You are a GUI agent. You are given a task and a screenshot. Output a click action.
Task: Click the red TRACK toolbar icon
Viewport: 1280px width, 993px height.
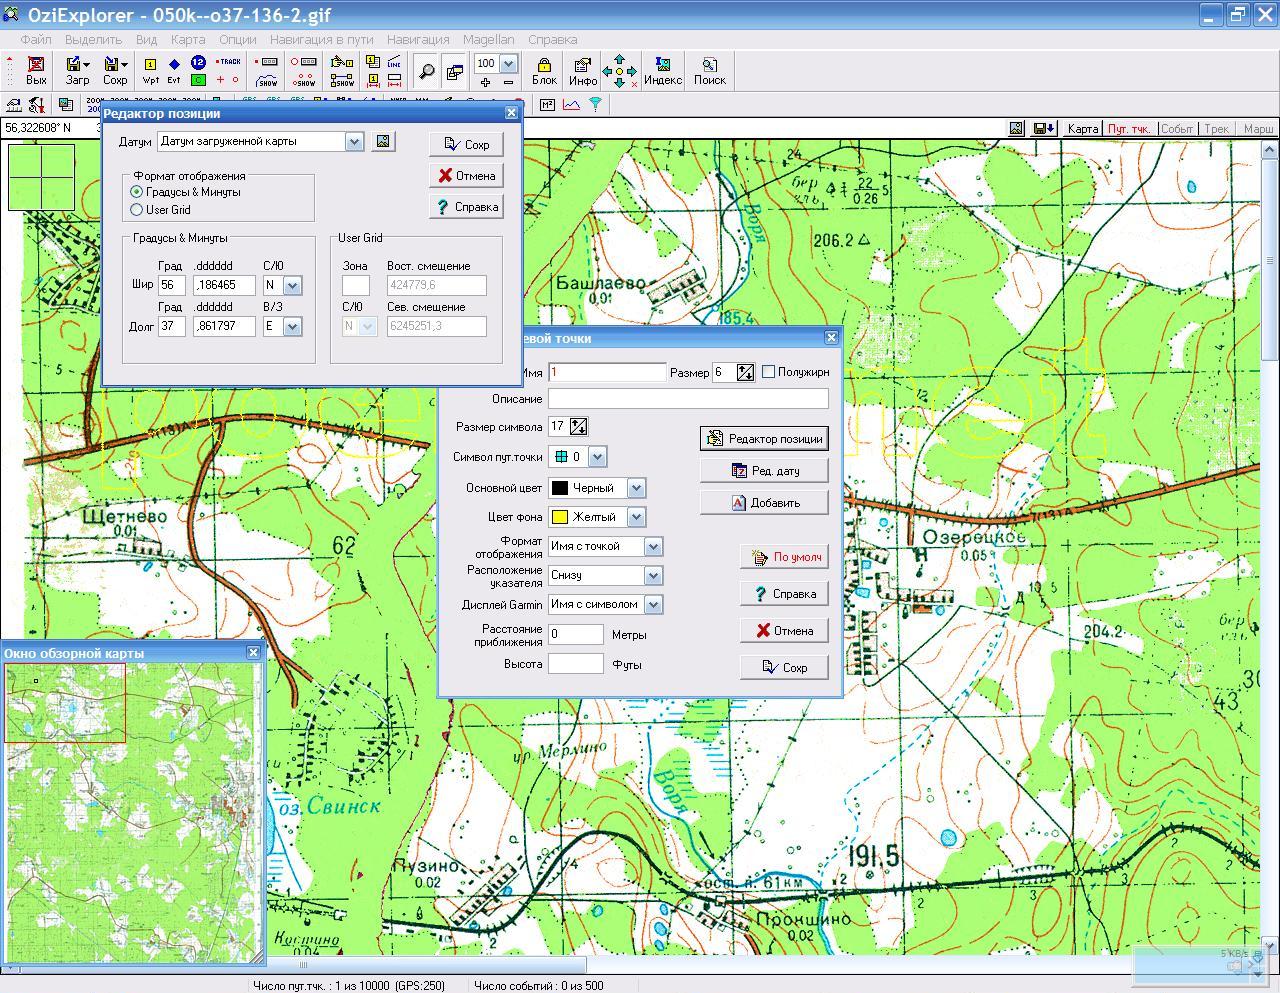coord(229,62)
